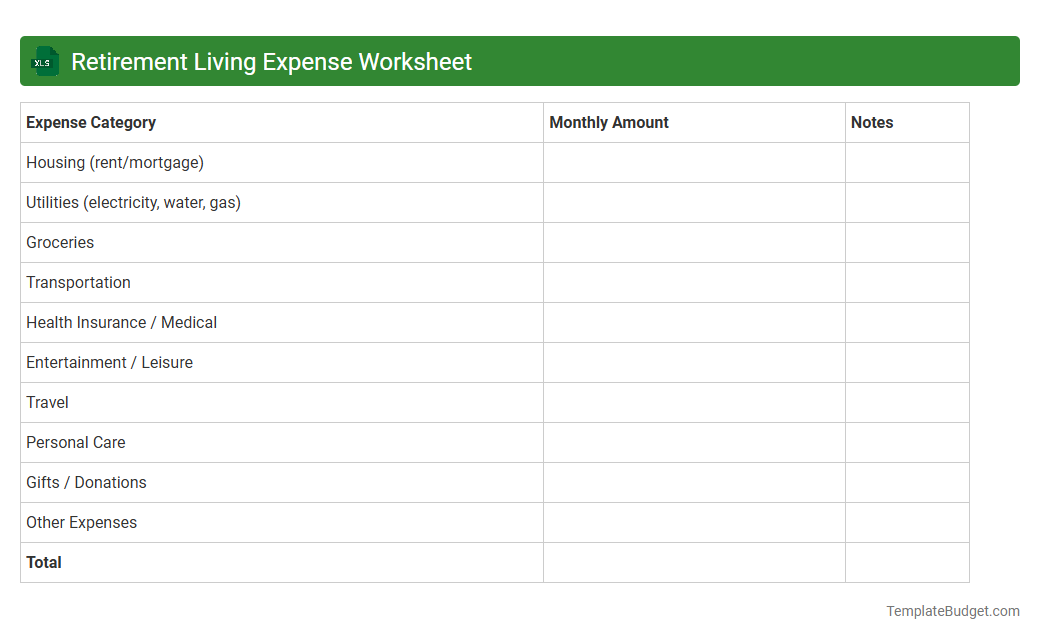Screen dimensions: 1040x640
Task: Click the Monthly Amount column header
Action: tap(608, 122)
